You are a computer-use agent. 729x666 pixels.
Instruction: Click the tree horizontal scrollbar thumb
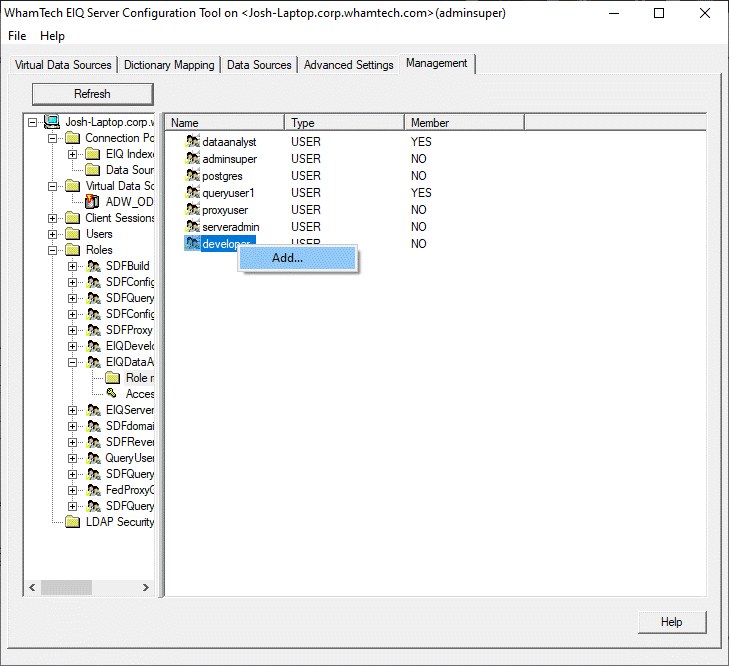66,587
